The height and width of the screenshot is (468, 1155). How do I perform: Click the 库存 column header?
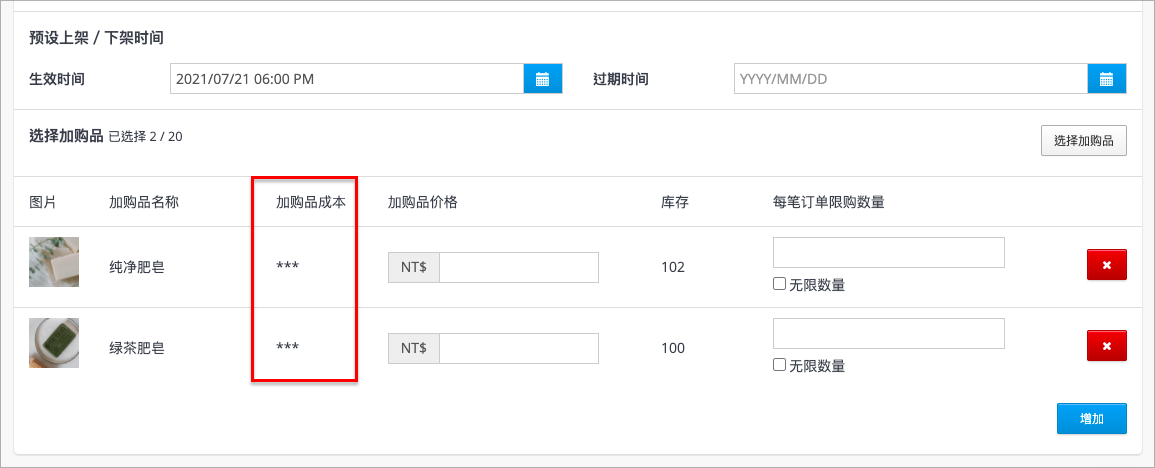pos(675,202)
